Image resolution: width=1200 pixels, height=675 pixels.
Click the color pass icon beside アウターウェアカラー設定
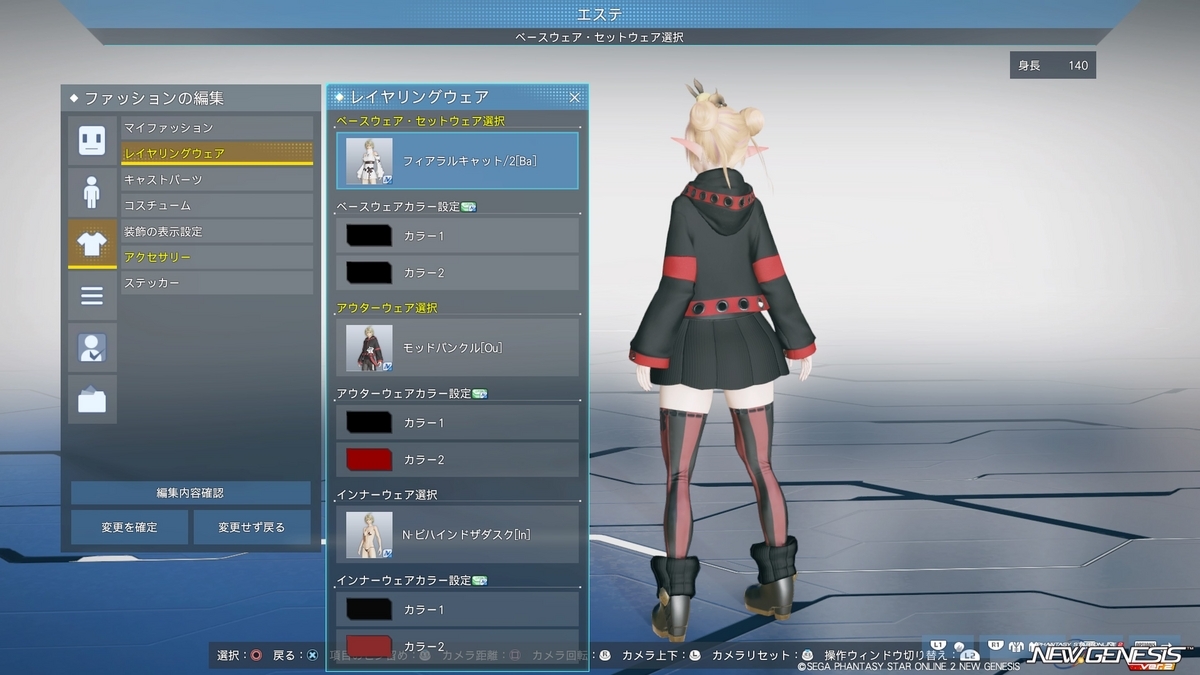(x=479, y=394)
